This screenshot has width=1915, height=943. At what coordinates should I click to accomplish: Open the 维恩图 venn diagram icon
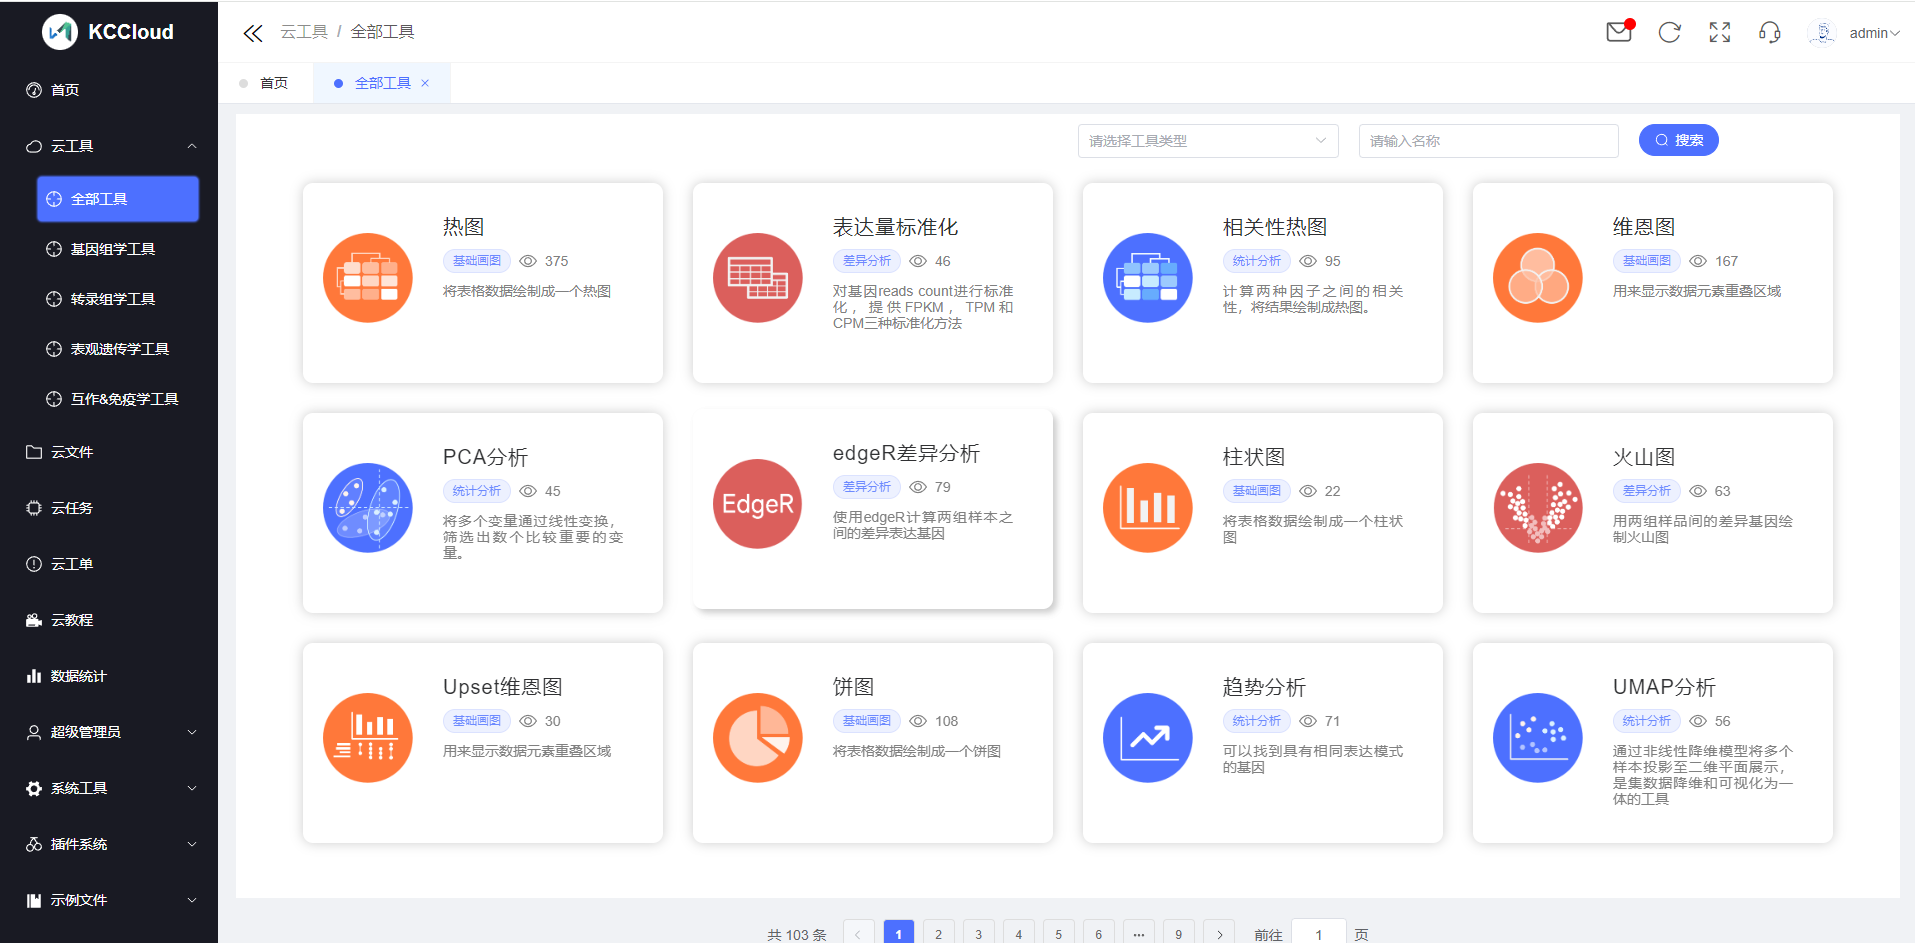pyautogui.click(x=1538, y=278)
